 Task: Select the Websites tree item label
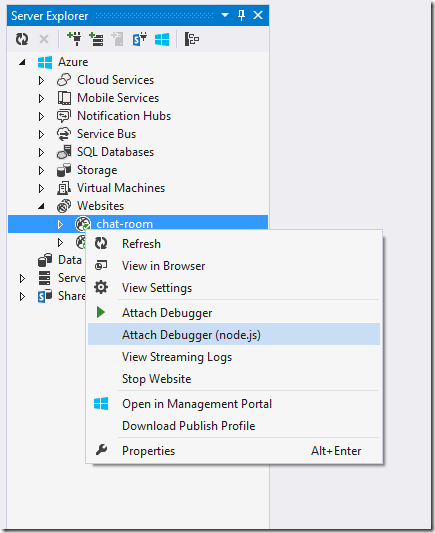click(101, 206)
